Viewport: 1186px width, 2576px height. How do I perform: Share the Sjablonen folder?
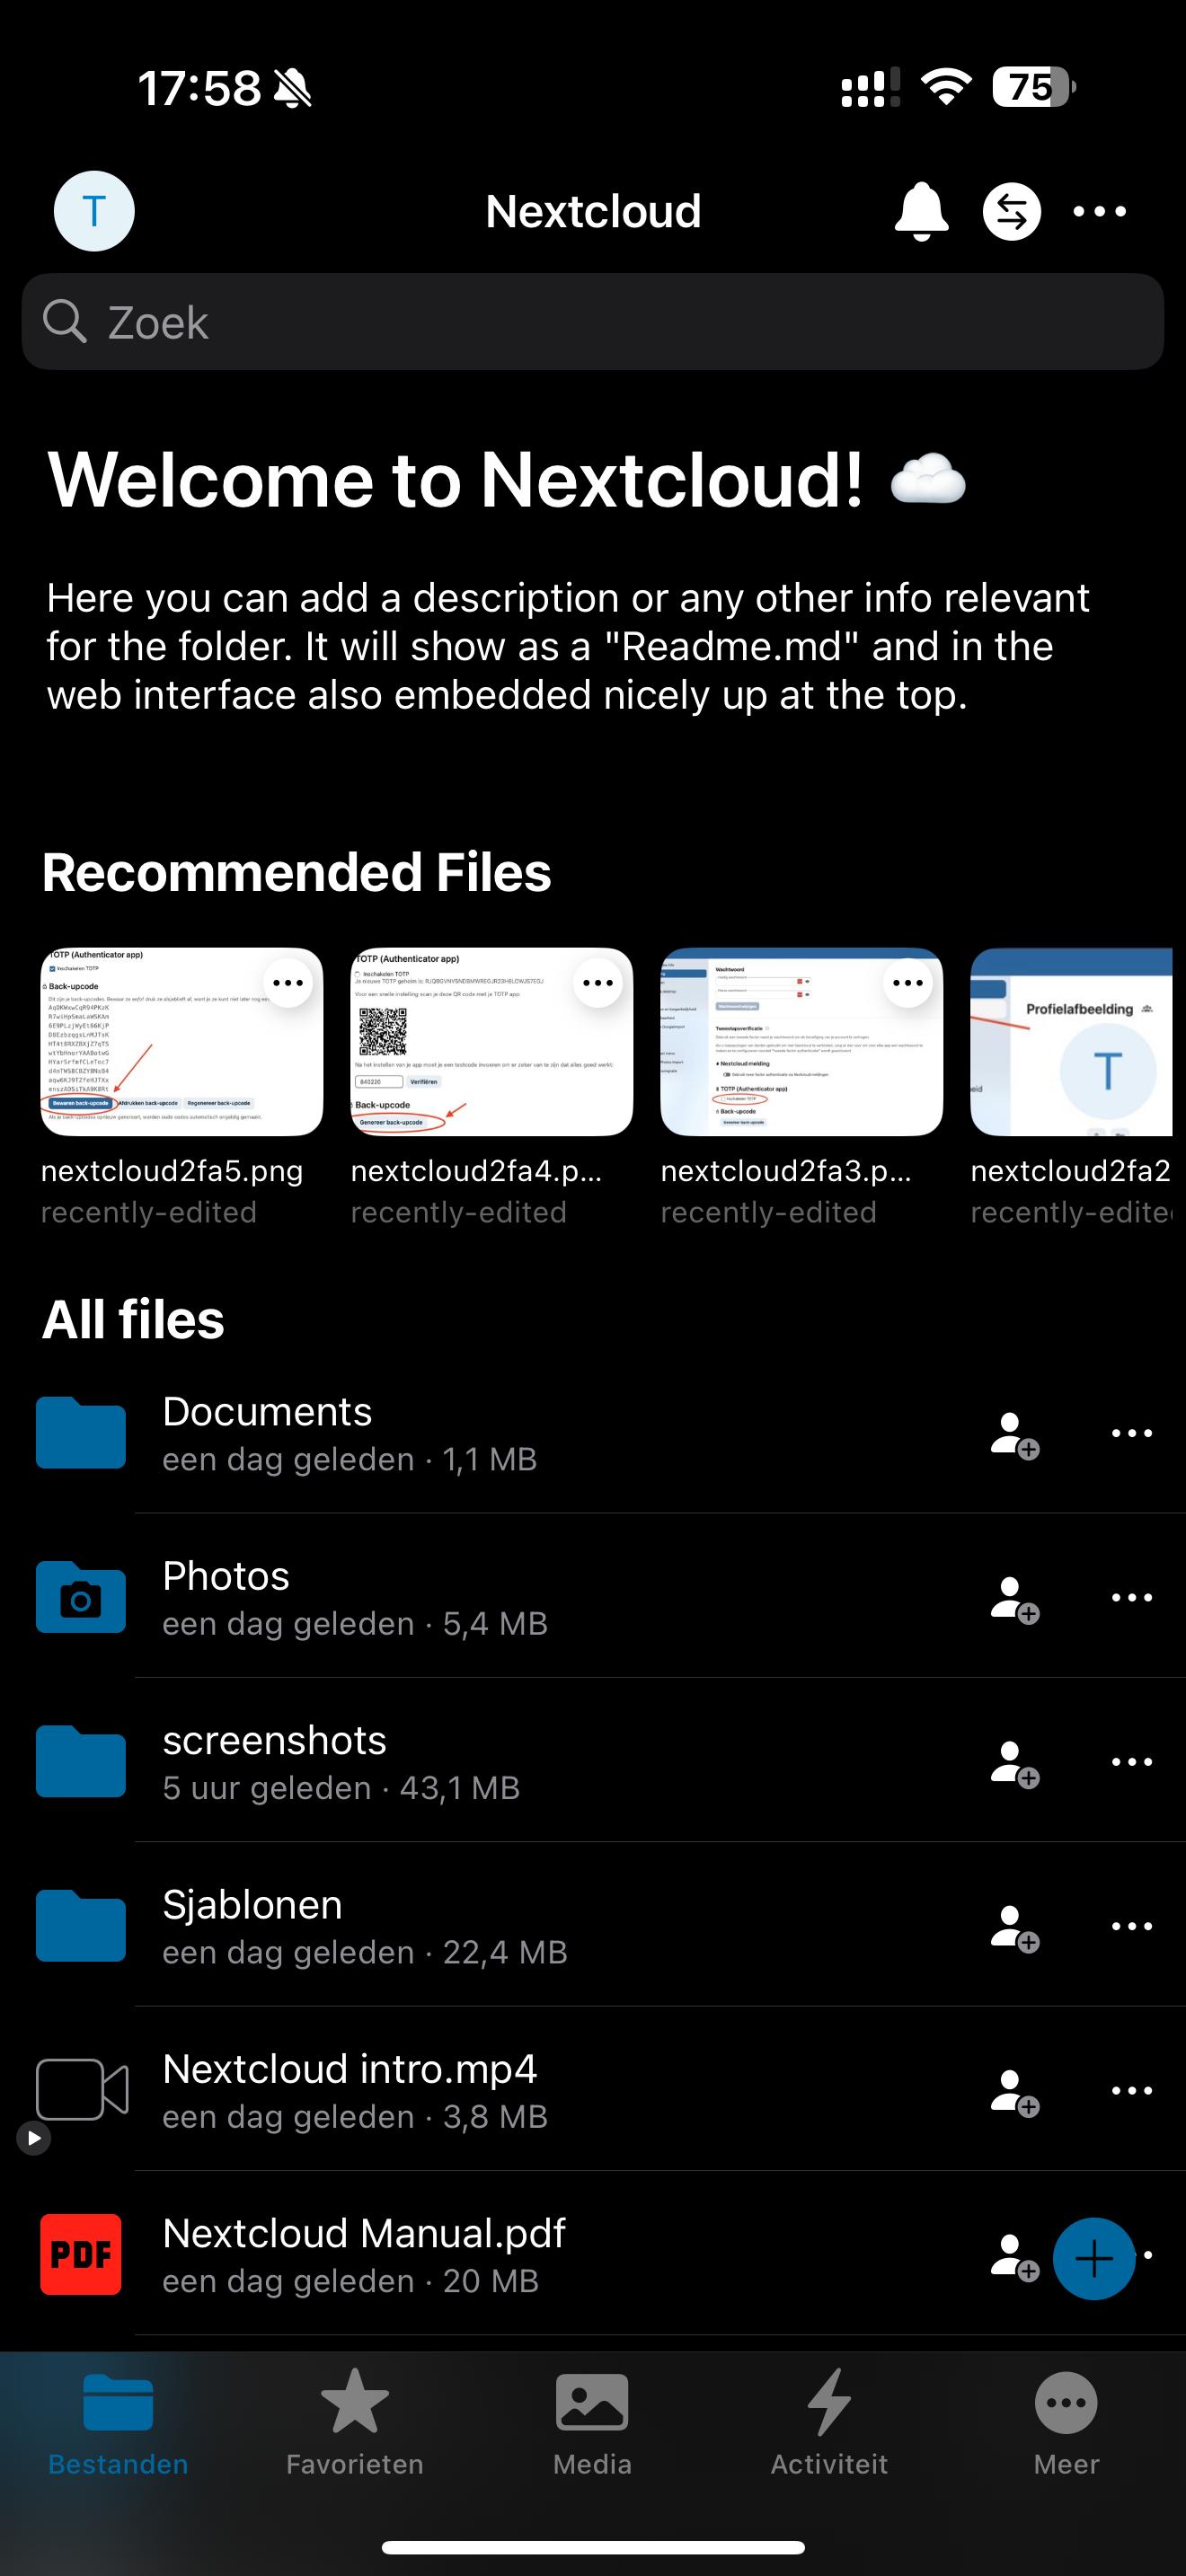point(1014,1928)
